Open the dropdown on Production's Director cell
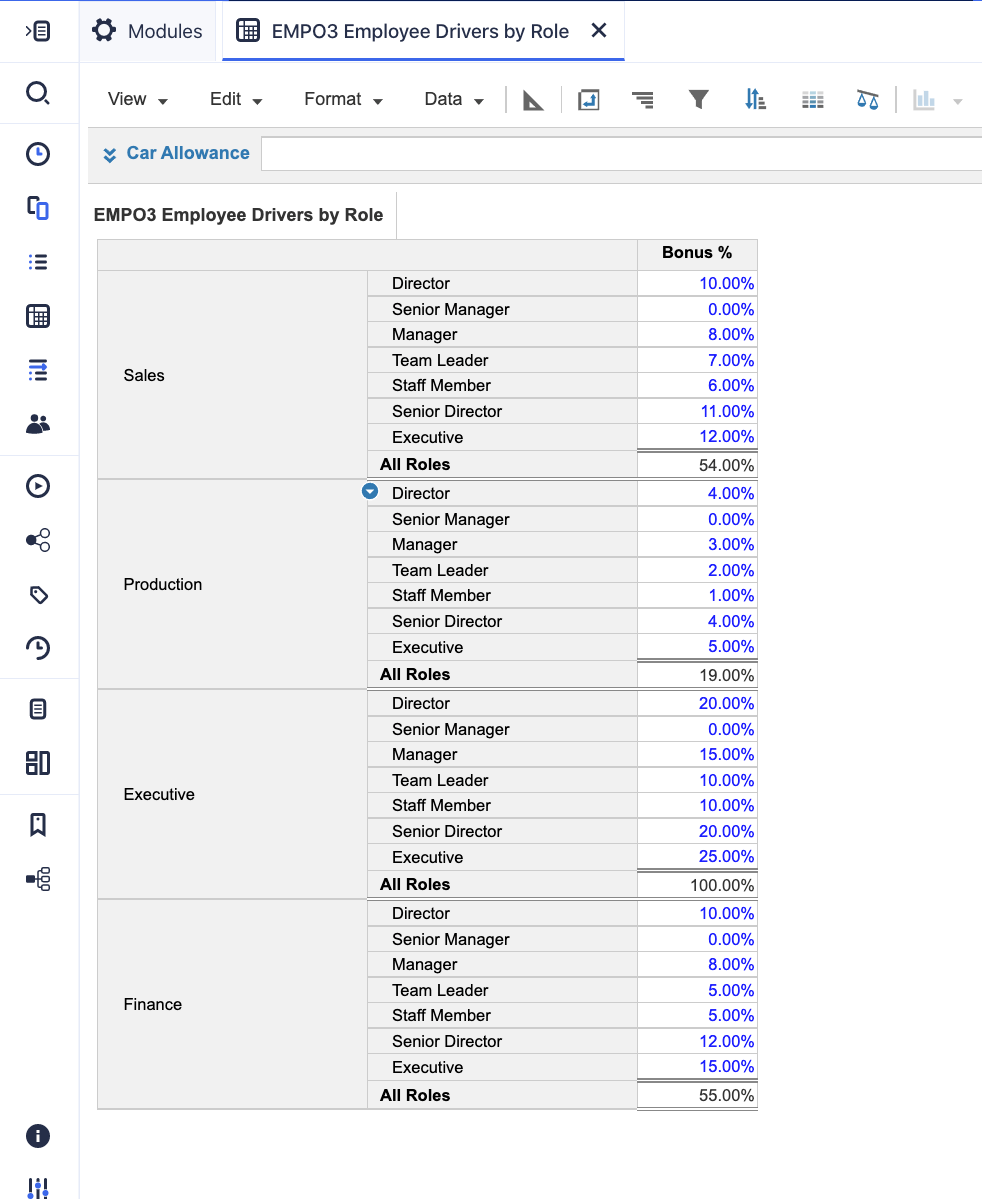The image size is (982, 1199). 370,491
